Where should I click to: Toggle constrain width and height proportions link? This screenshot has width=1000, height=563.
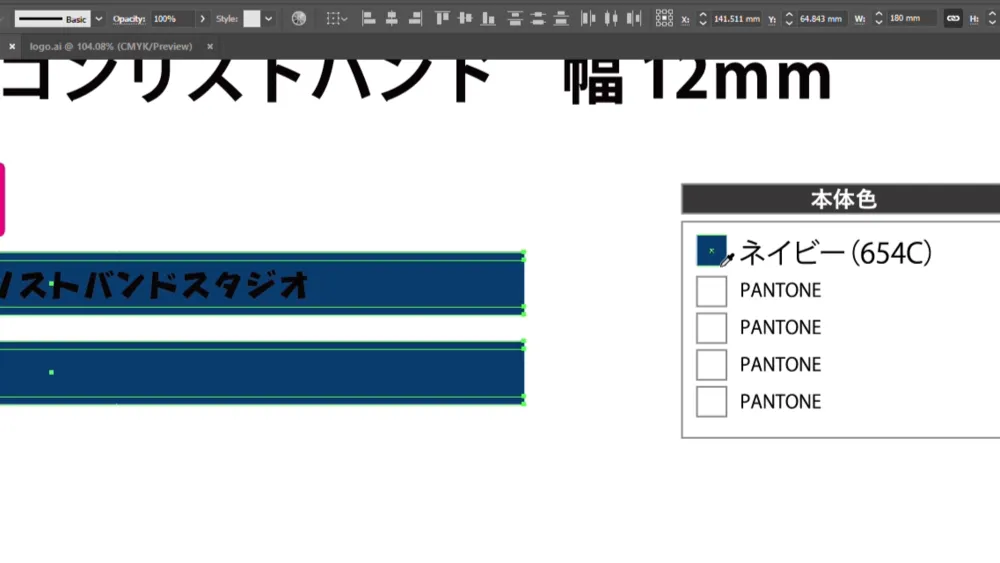pyautogui.click(x=953, y=18)
